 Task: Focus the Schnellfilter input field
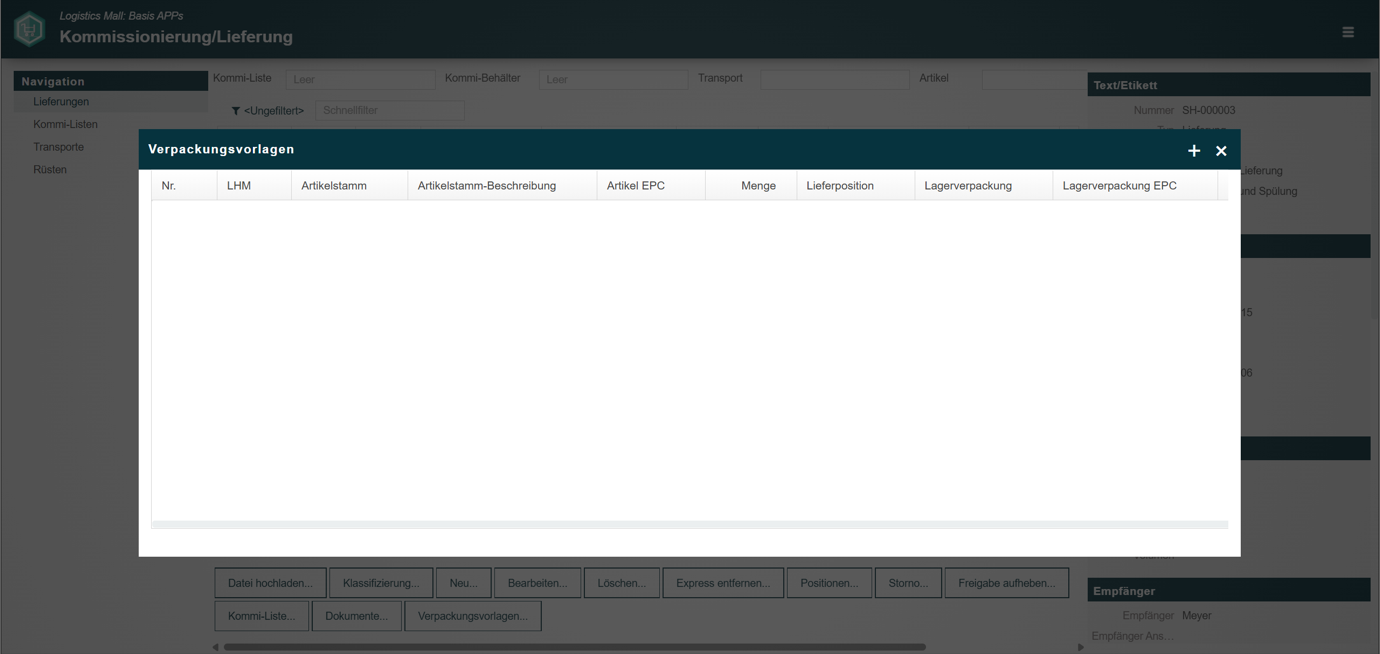[390, 111]
